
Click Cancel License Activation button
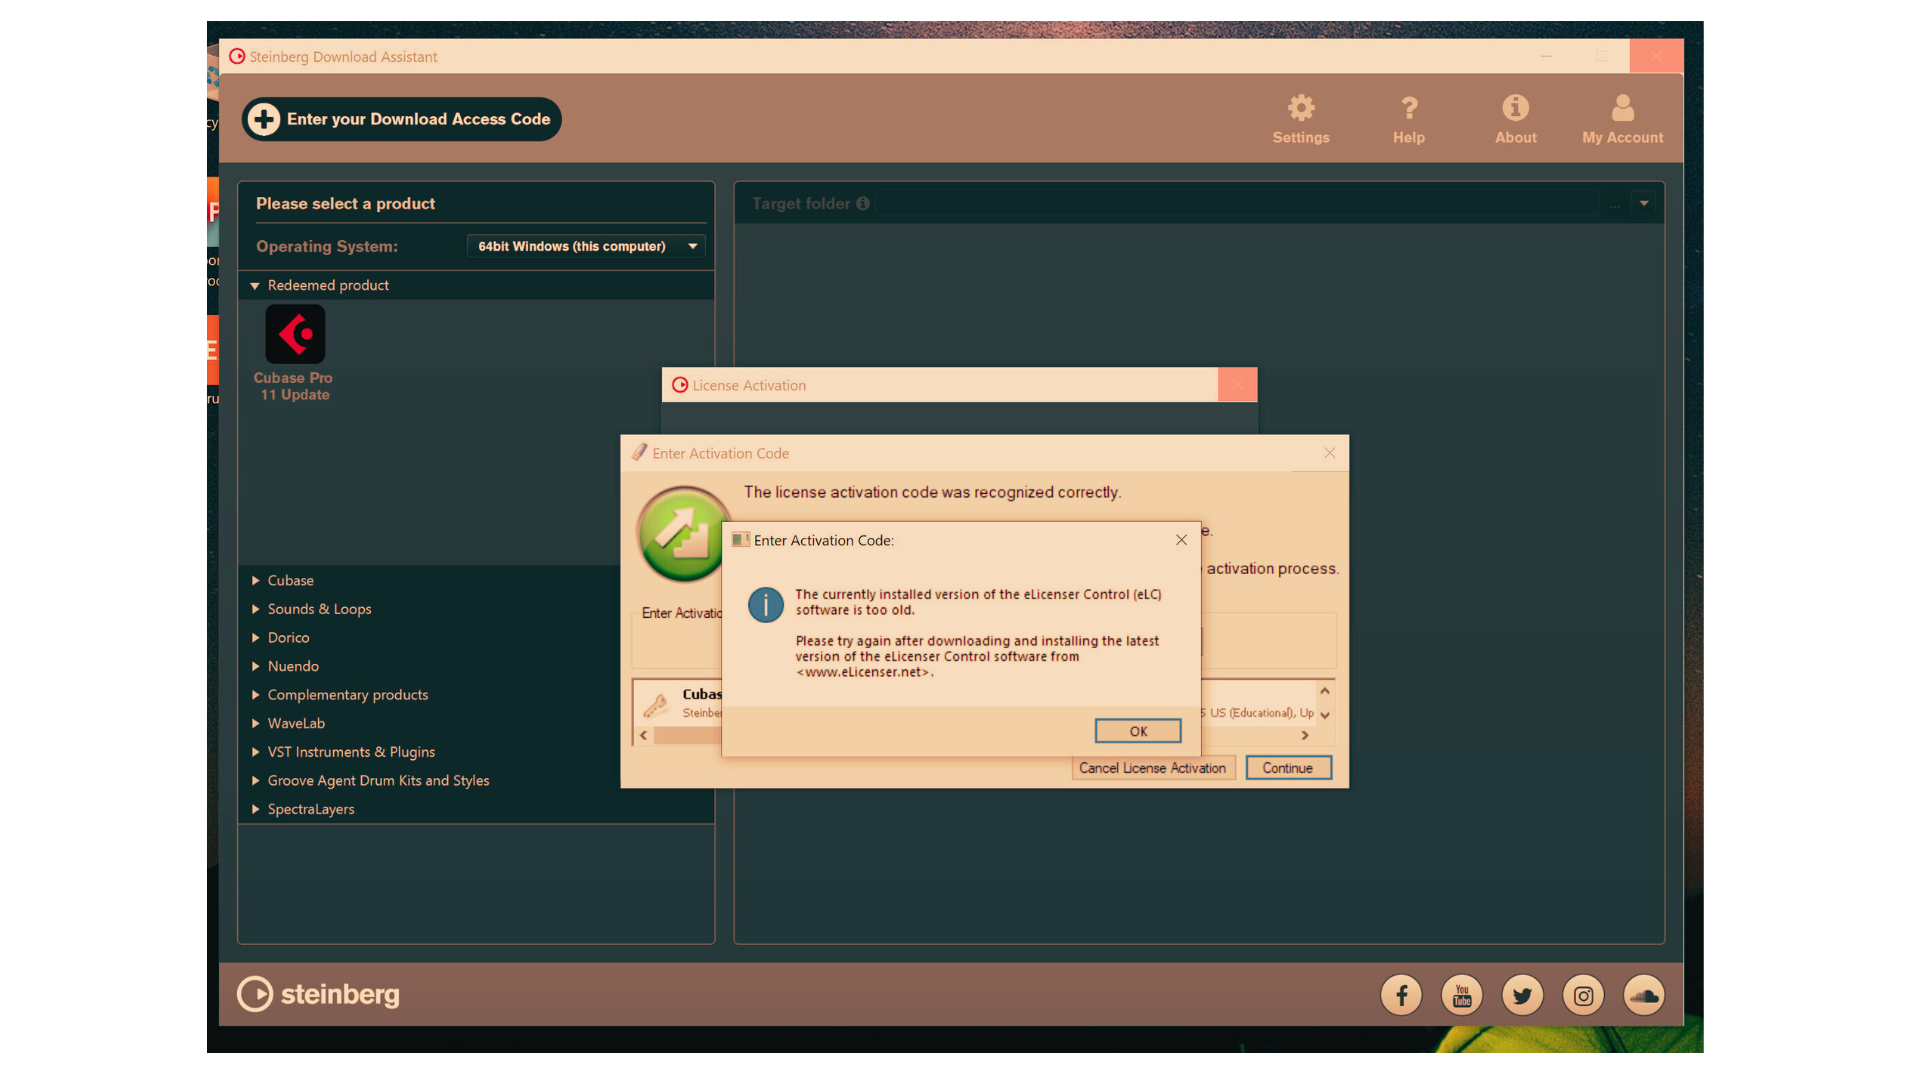(1152, 768)
